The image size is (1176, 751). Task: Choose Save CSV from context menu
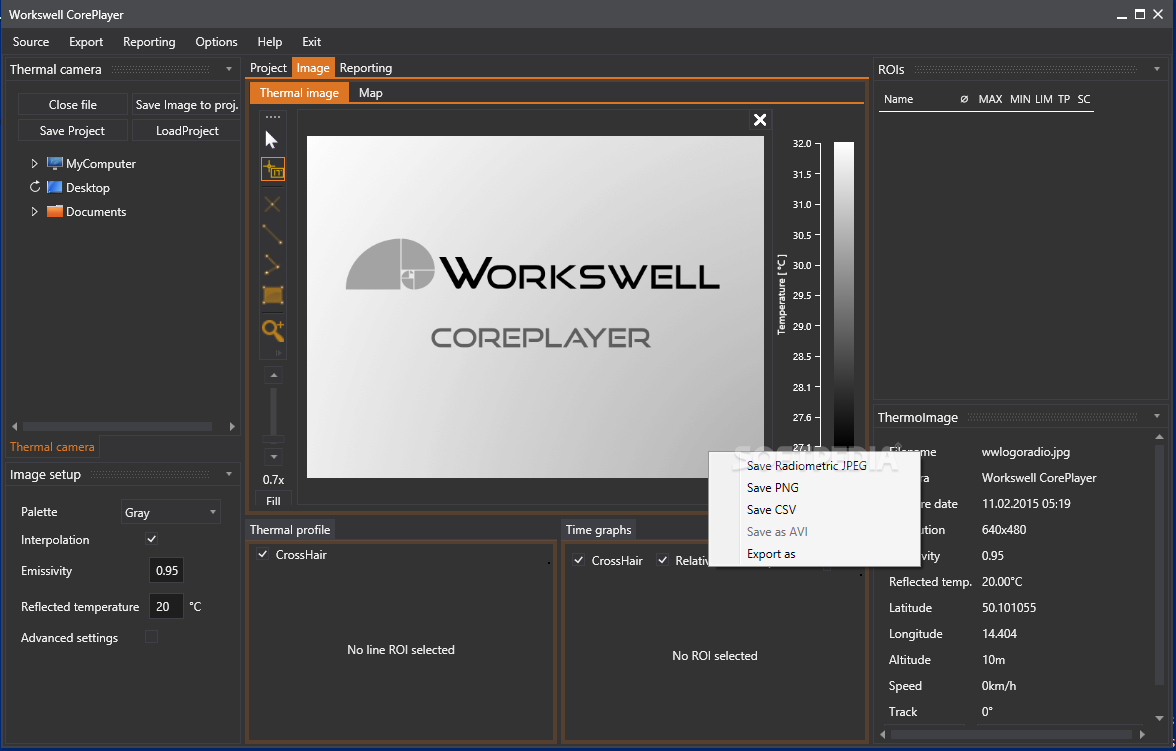click(x=771, y=509)
